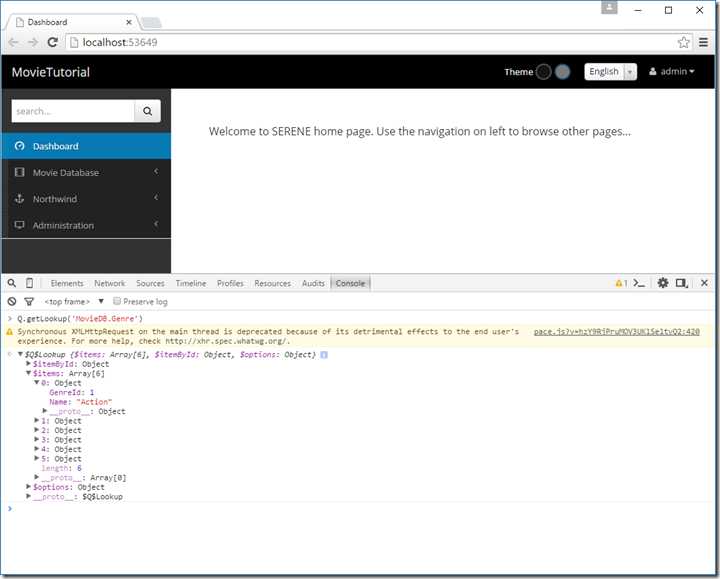Expand the __proto__: $Q$Lookup node
The height and width of the screenshot is (579, 720).
pyautogui.click(x=28, y=496)
